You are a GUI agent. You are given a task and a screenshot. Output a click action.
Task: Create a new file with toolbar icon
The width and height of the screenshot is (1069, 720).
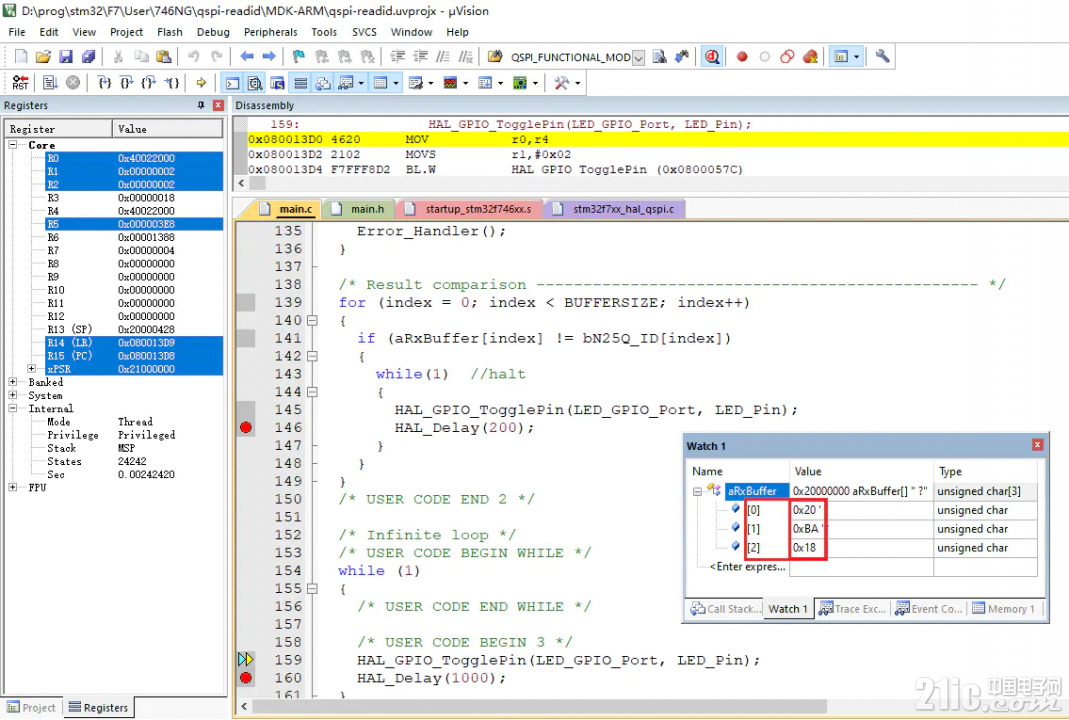21,57
